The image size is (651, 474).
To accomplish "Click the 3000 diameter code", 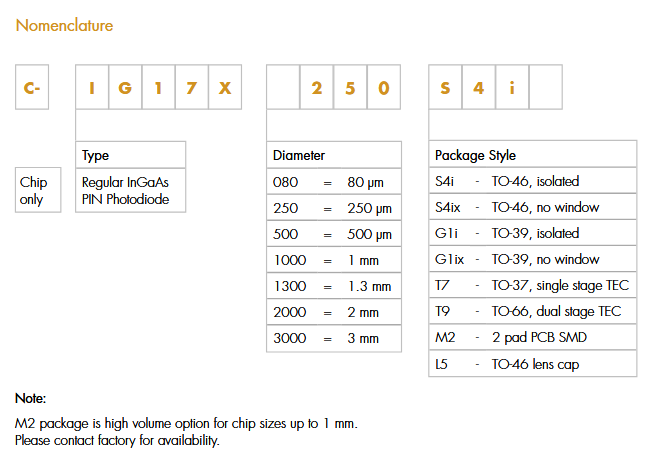I will point(288,338).
